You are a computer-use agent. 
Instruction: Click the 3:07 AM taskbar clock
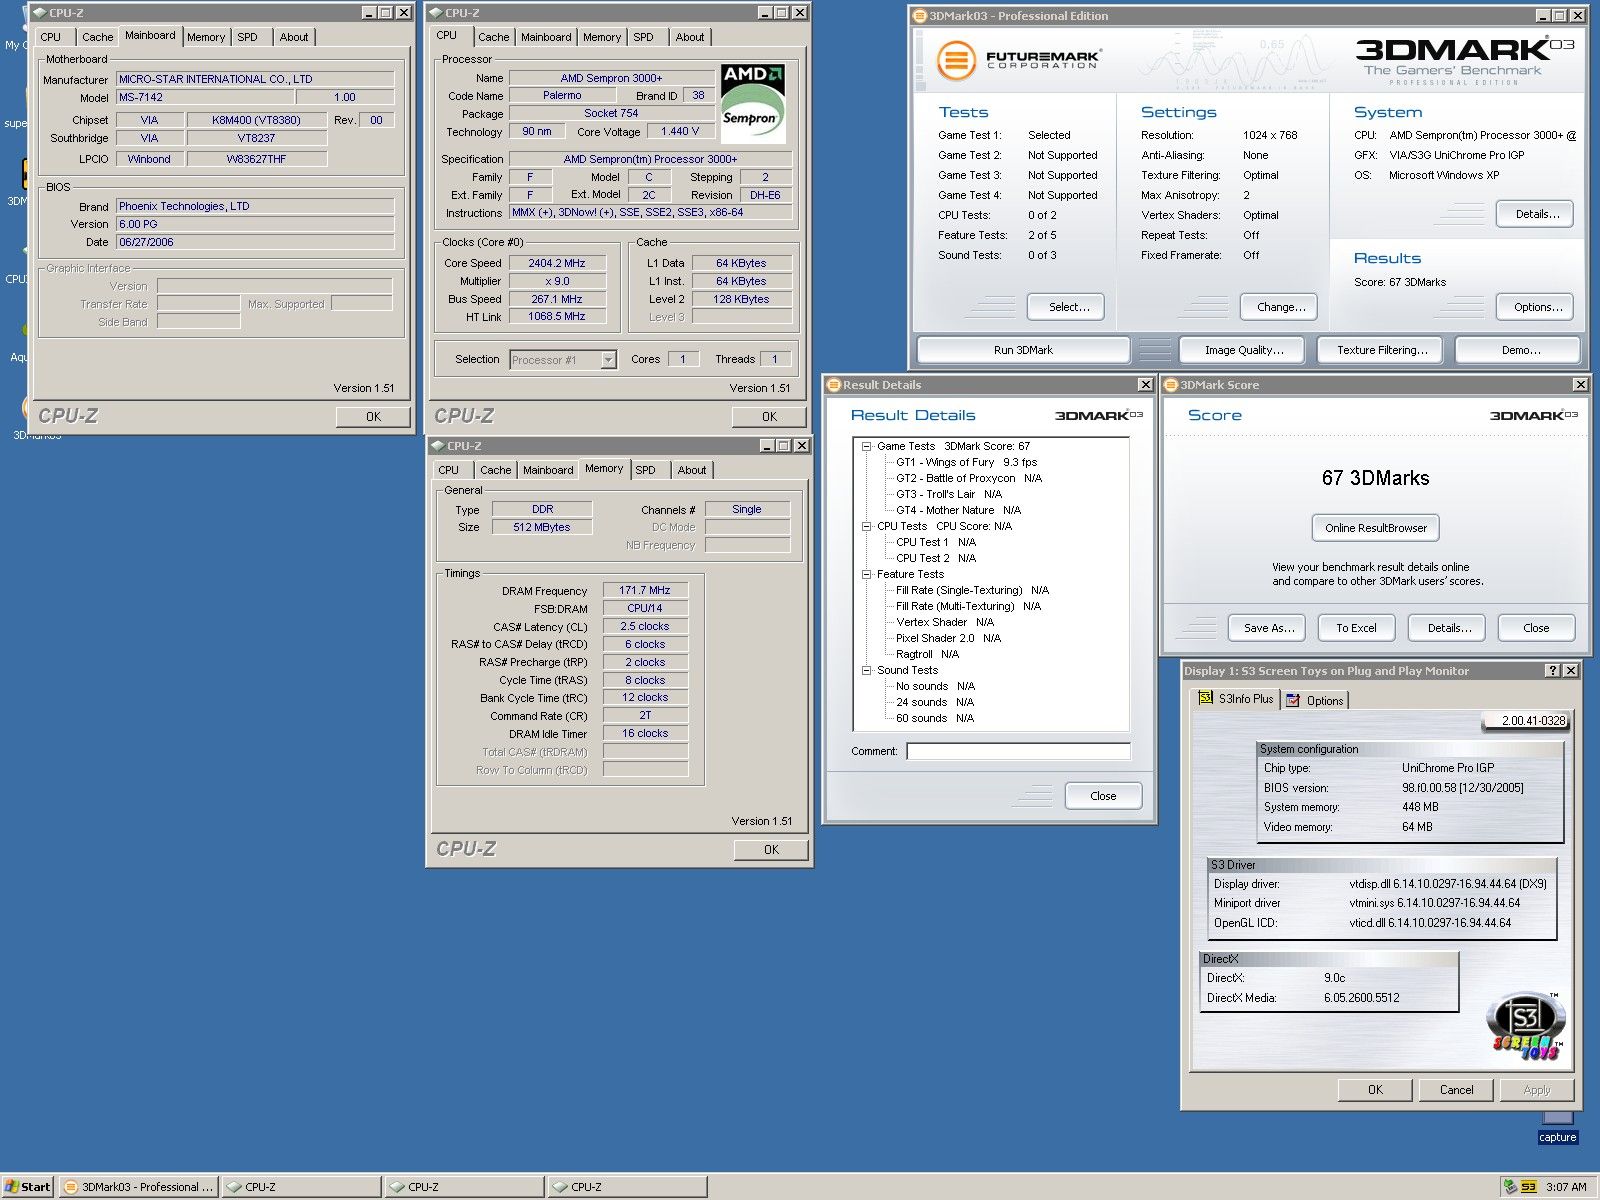coord(1566,1187)
